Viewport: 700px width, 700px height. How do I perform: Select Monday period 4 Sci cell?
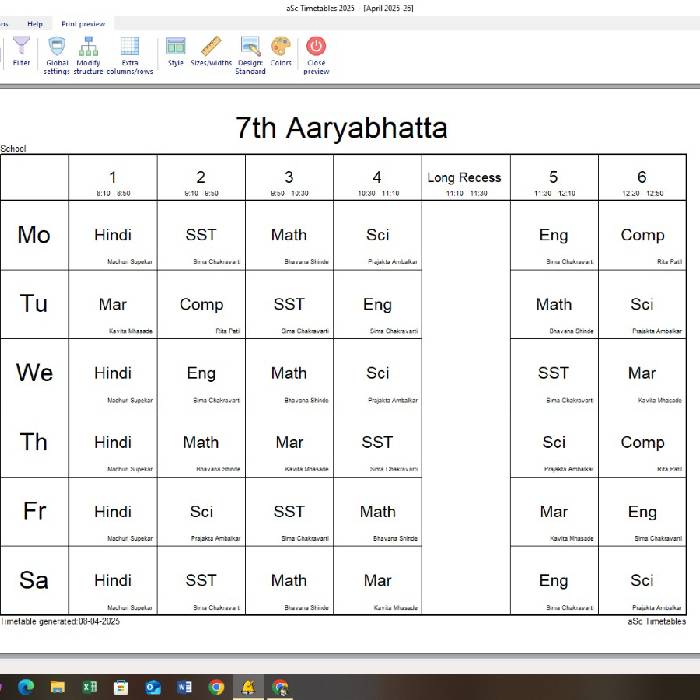(377, 235)
